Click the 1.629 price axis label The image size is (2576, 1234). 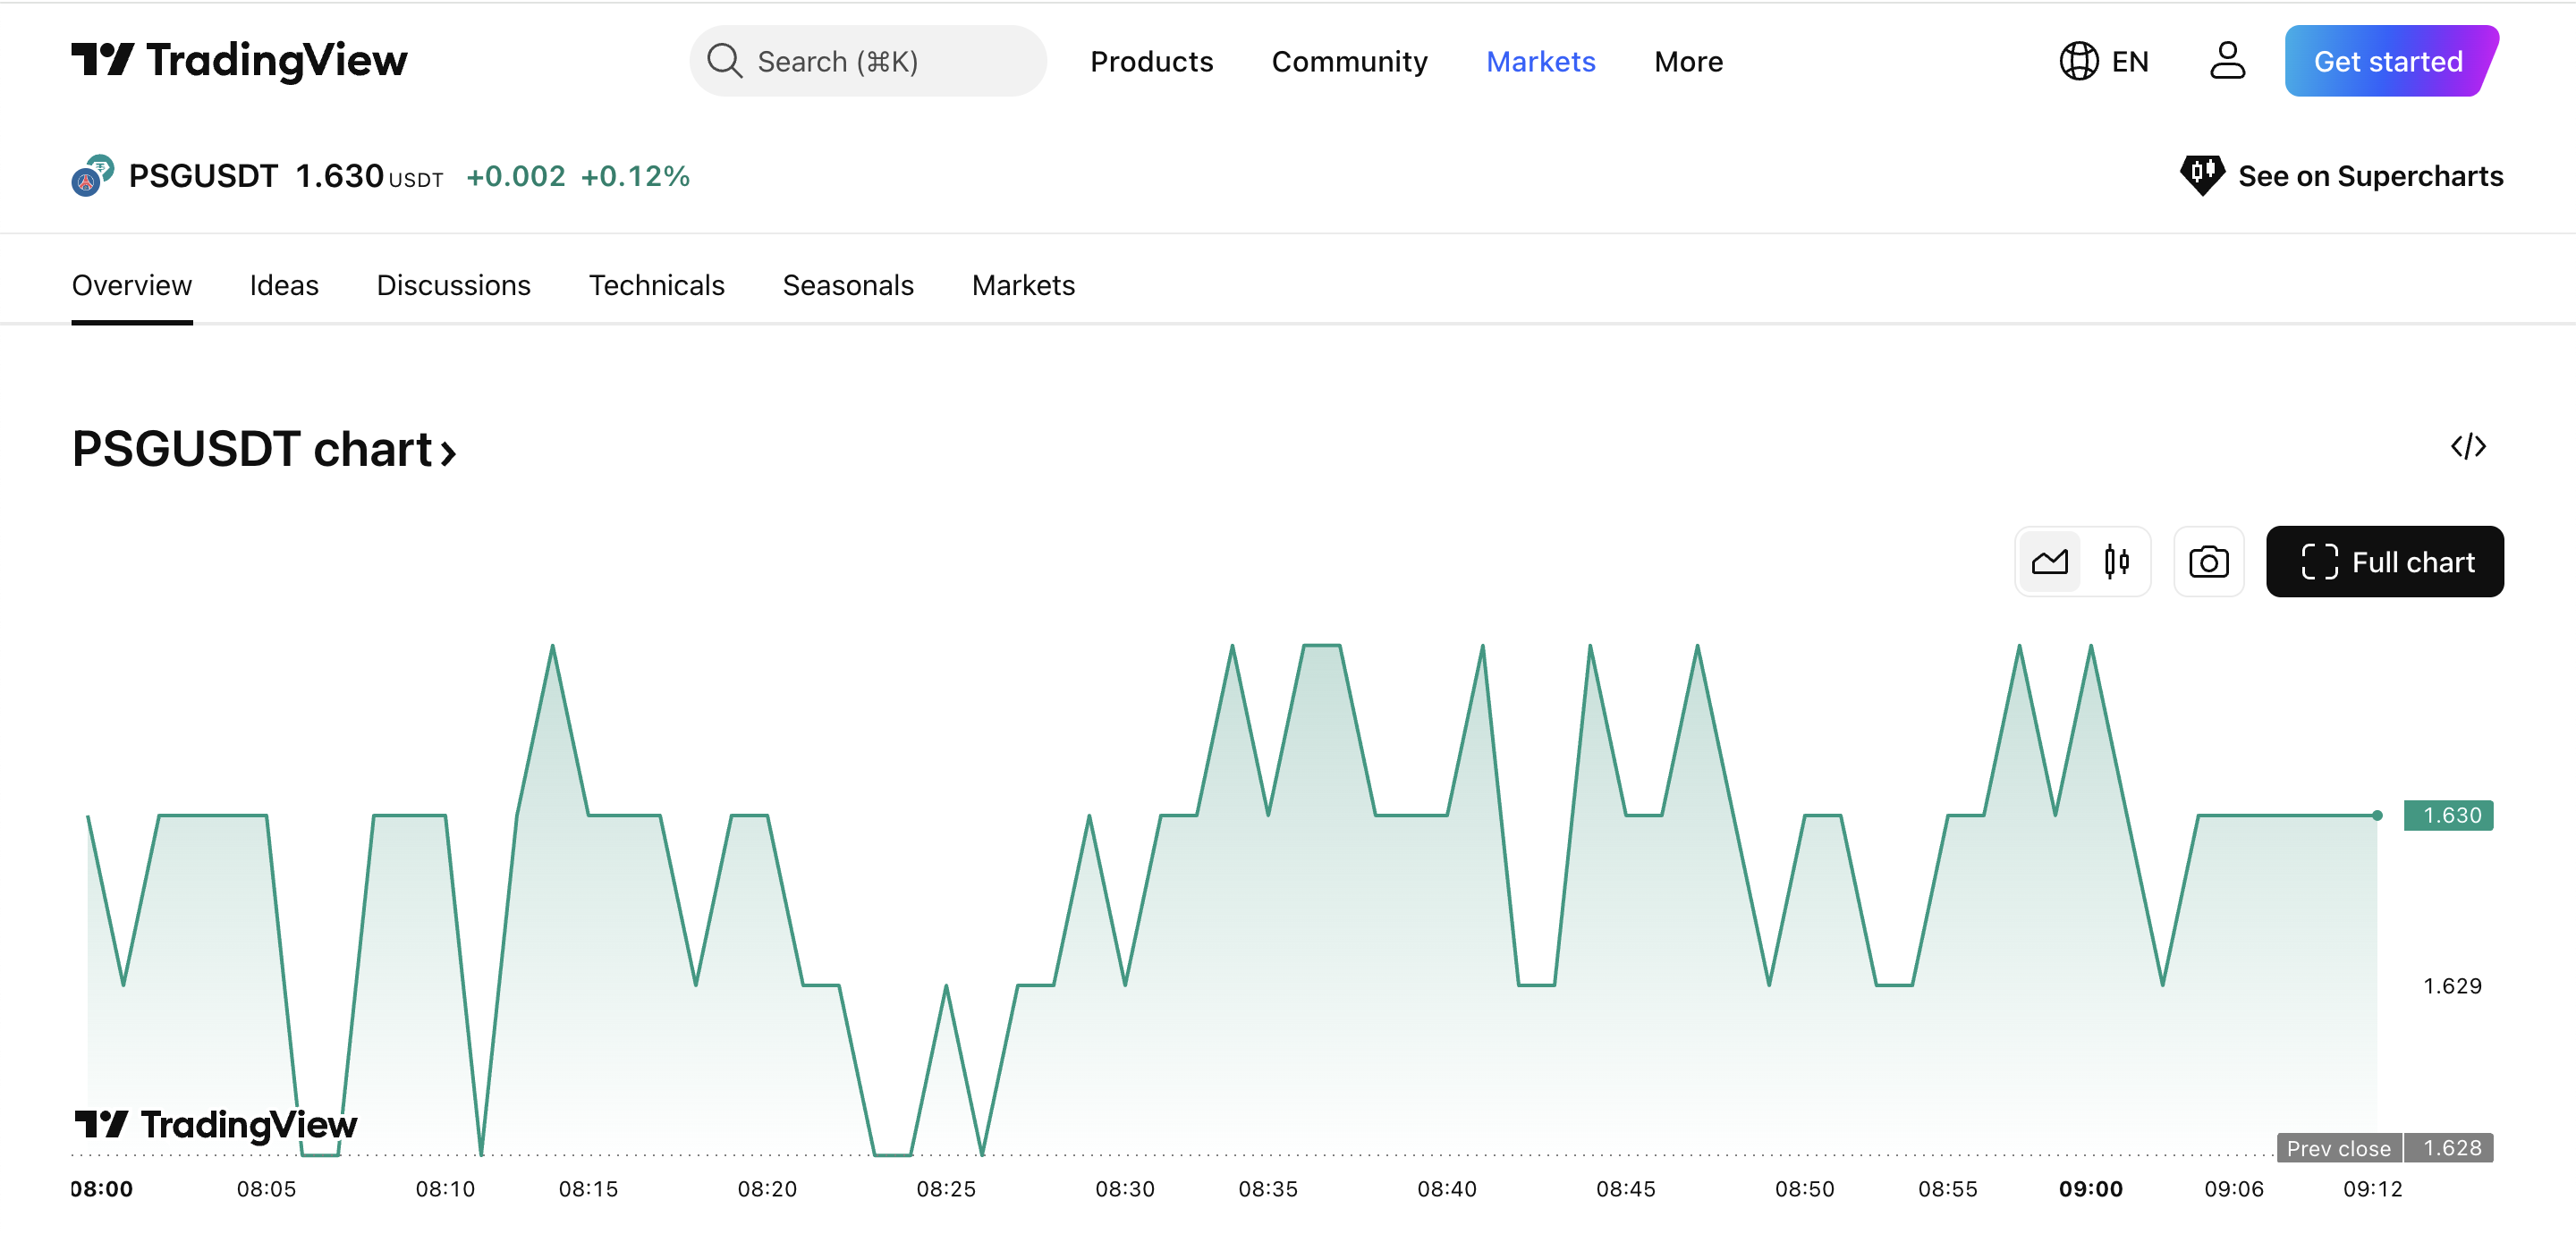pos(2451,985)
